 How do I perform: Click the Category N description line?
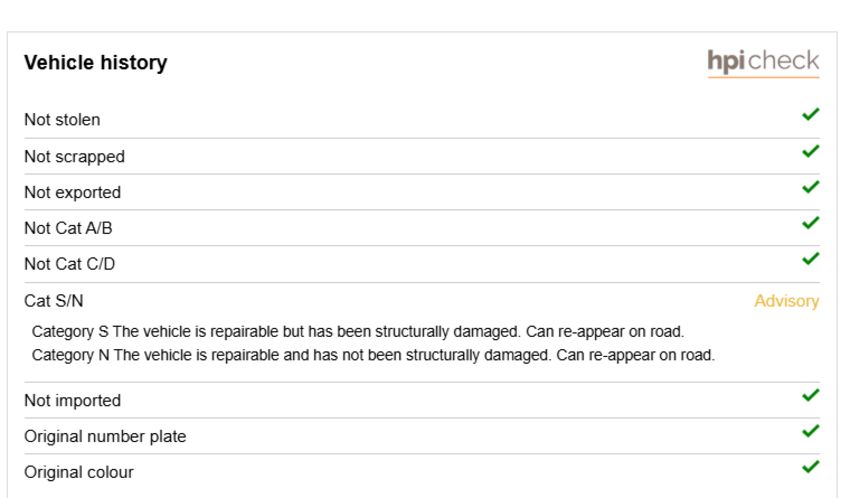point(374,355)
